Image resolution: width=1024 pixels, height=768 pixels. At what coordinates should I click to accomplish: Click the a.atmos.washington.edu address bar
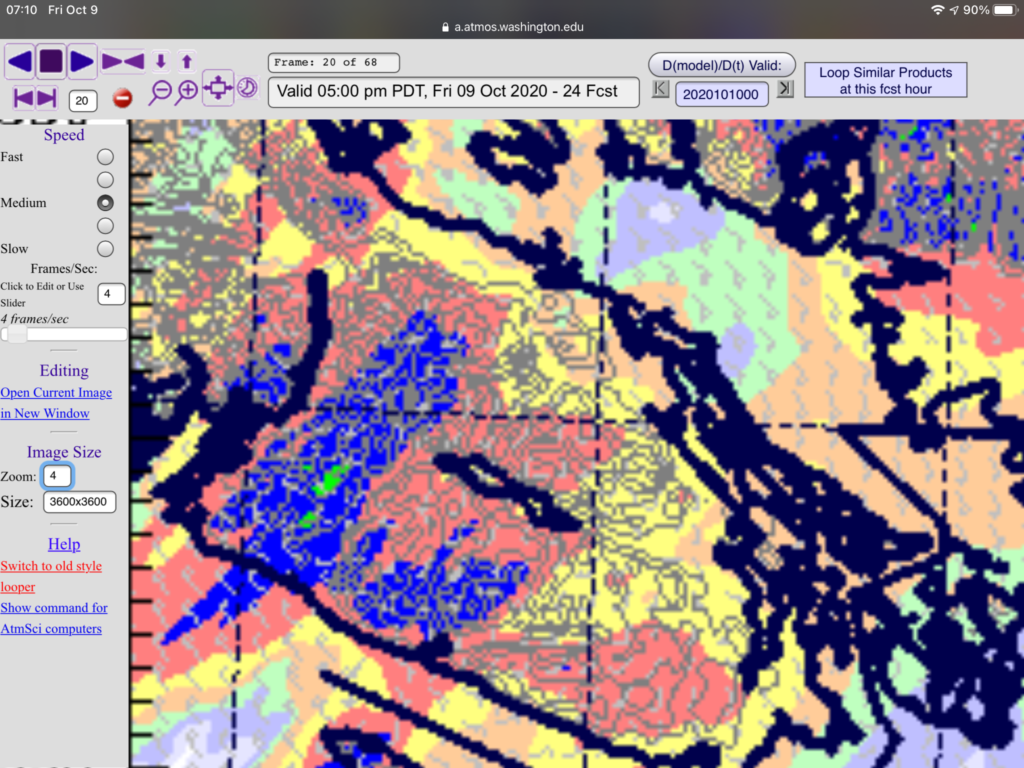point(512,27)
